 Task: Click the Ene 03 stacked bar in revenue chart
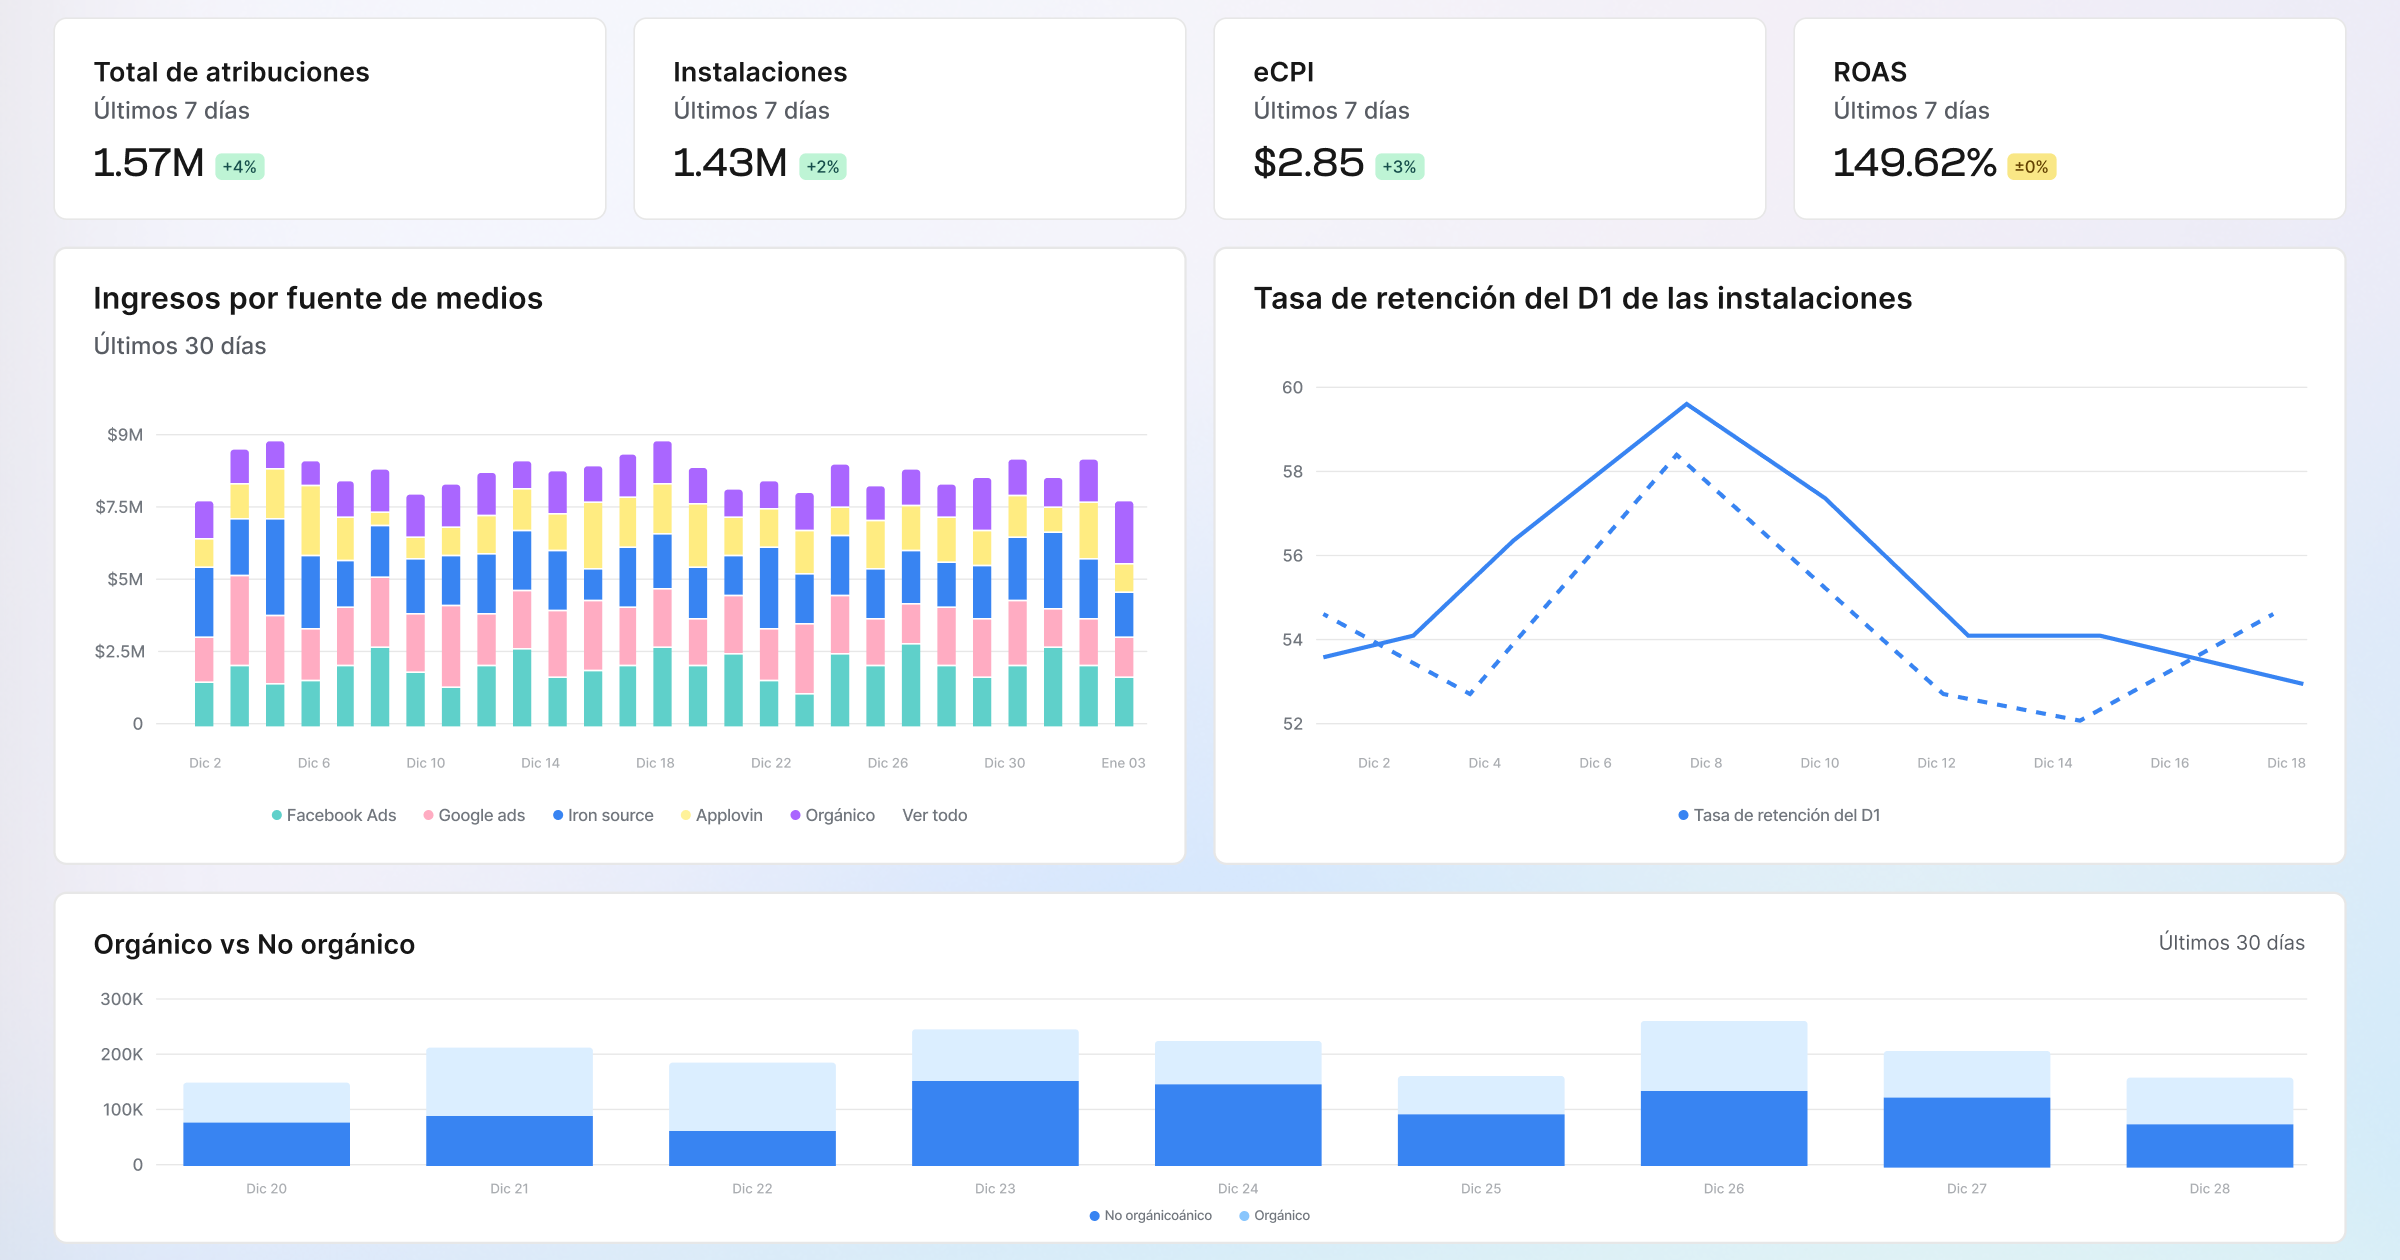[x=1124, y=614]
